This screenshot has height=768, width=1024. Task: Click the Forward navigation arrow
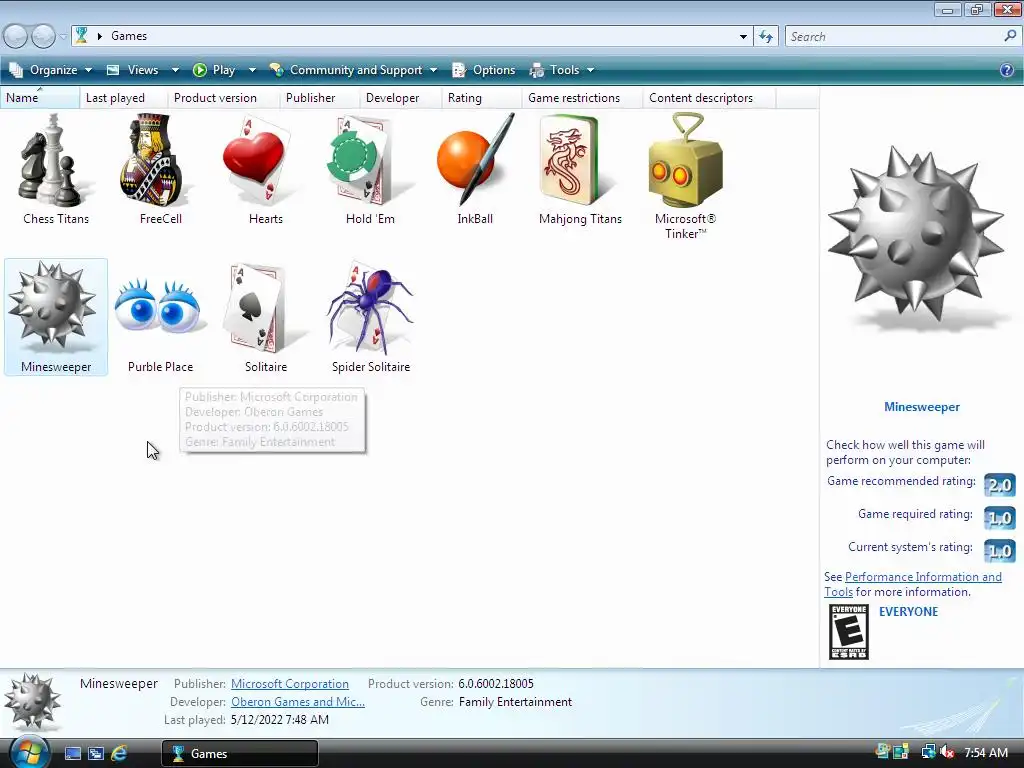[43, 36]
